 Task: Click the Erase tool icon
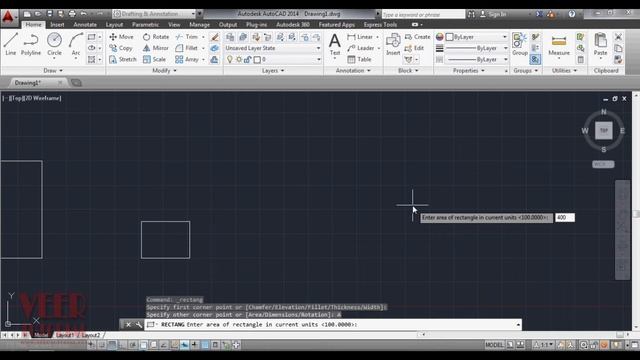click(214, 37)
